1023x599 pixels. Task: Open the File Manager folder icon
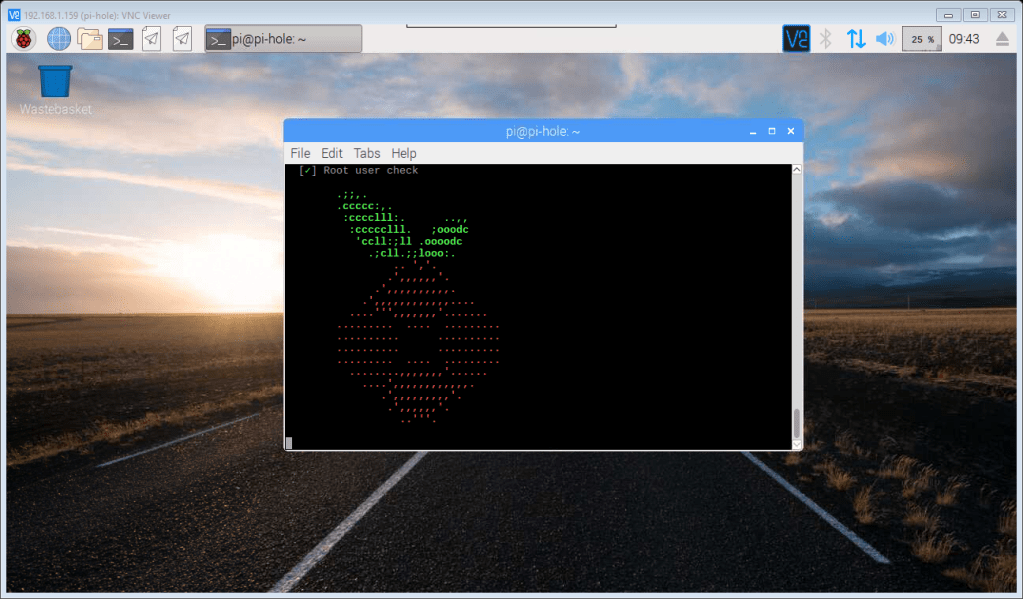tap(90, 39)
